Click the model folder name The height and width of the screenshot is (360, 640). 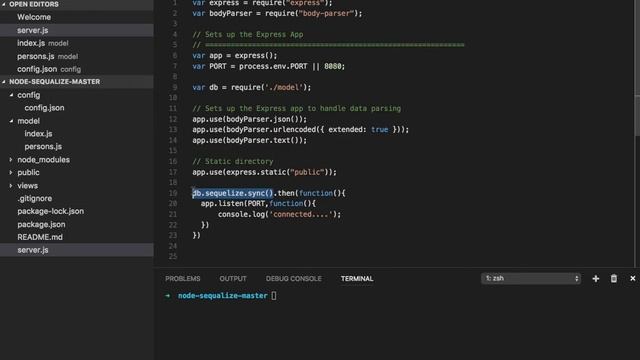(x=28, y=121)
